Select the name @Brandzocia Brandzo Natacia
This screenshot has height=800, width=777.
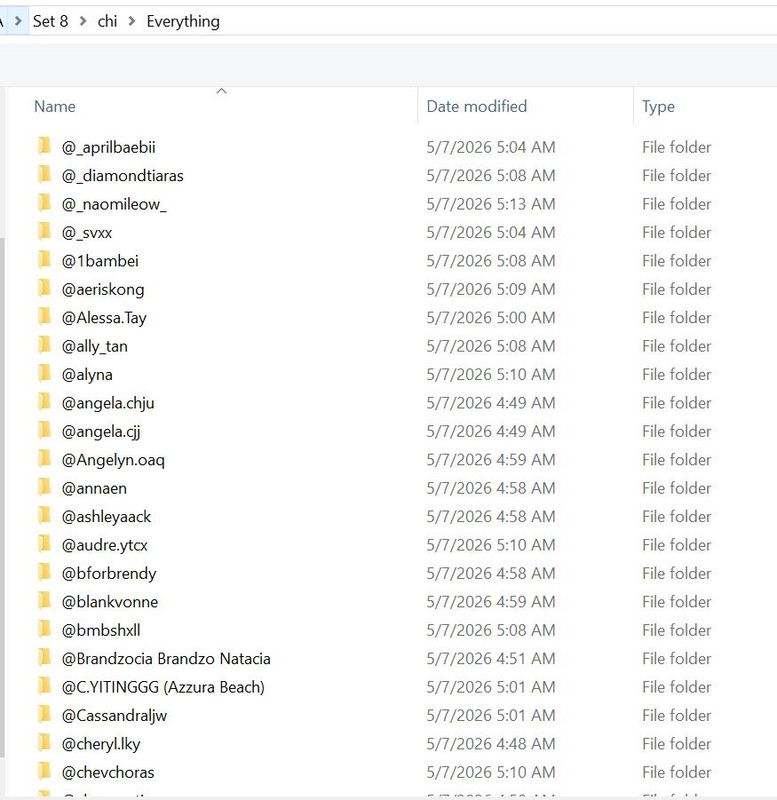(x=166, y=659)
